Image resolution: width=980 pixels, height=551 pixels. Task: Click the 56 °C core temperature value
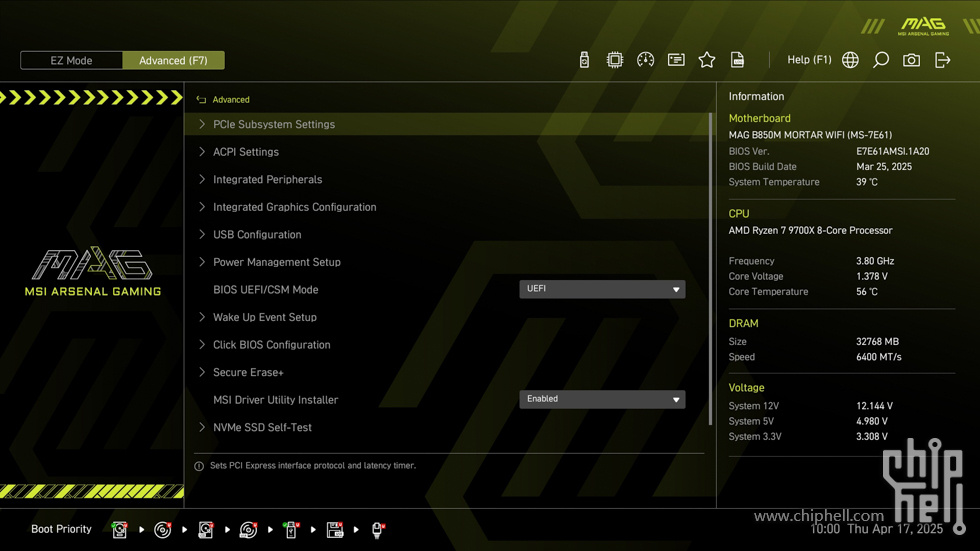click(867, 292)
